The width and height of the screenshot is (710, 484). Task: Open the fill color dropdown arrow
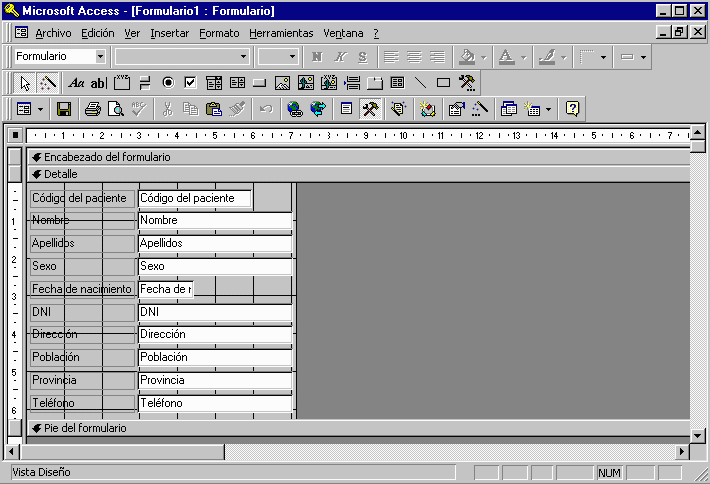pyautogui.click(x=484, y=57)
